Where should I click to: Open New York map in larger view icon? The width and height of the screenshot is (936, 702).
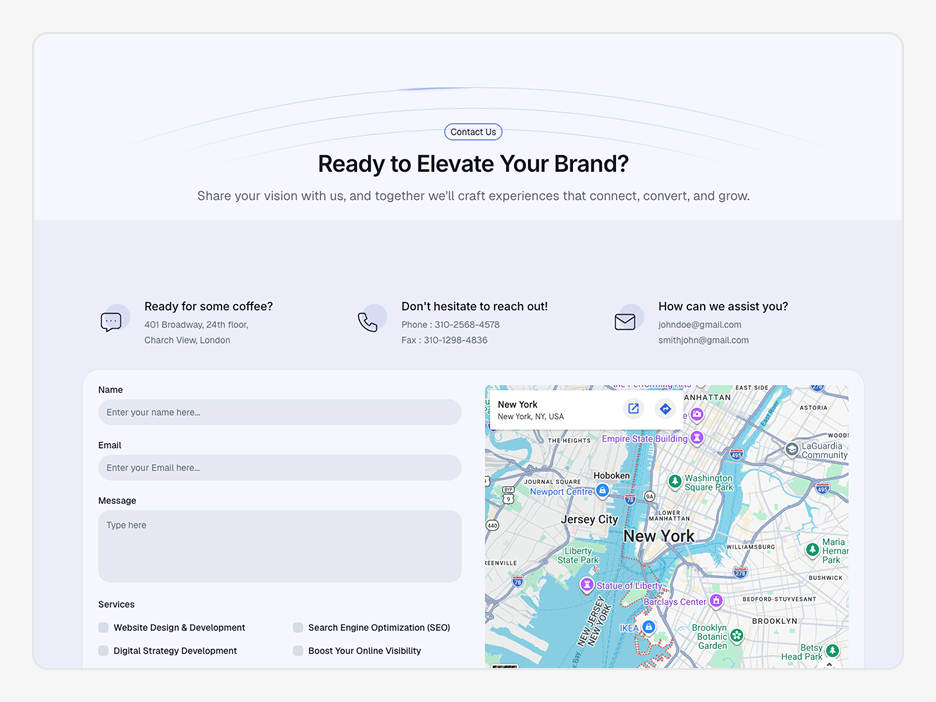[633, 409]
